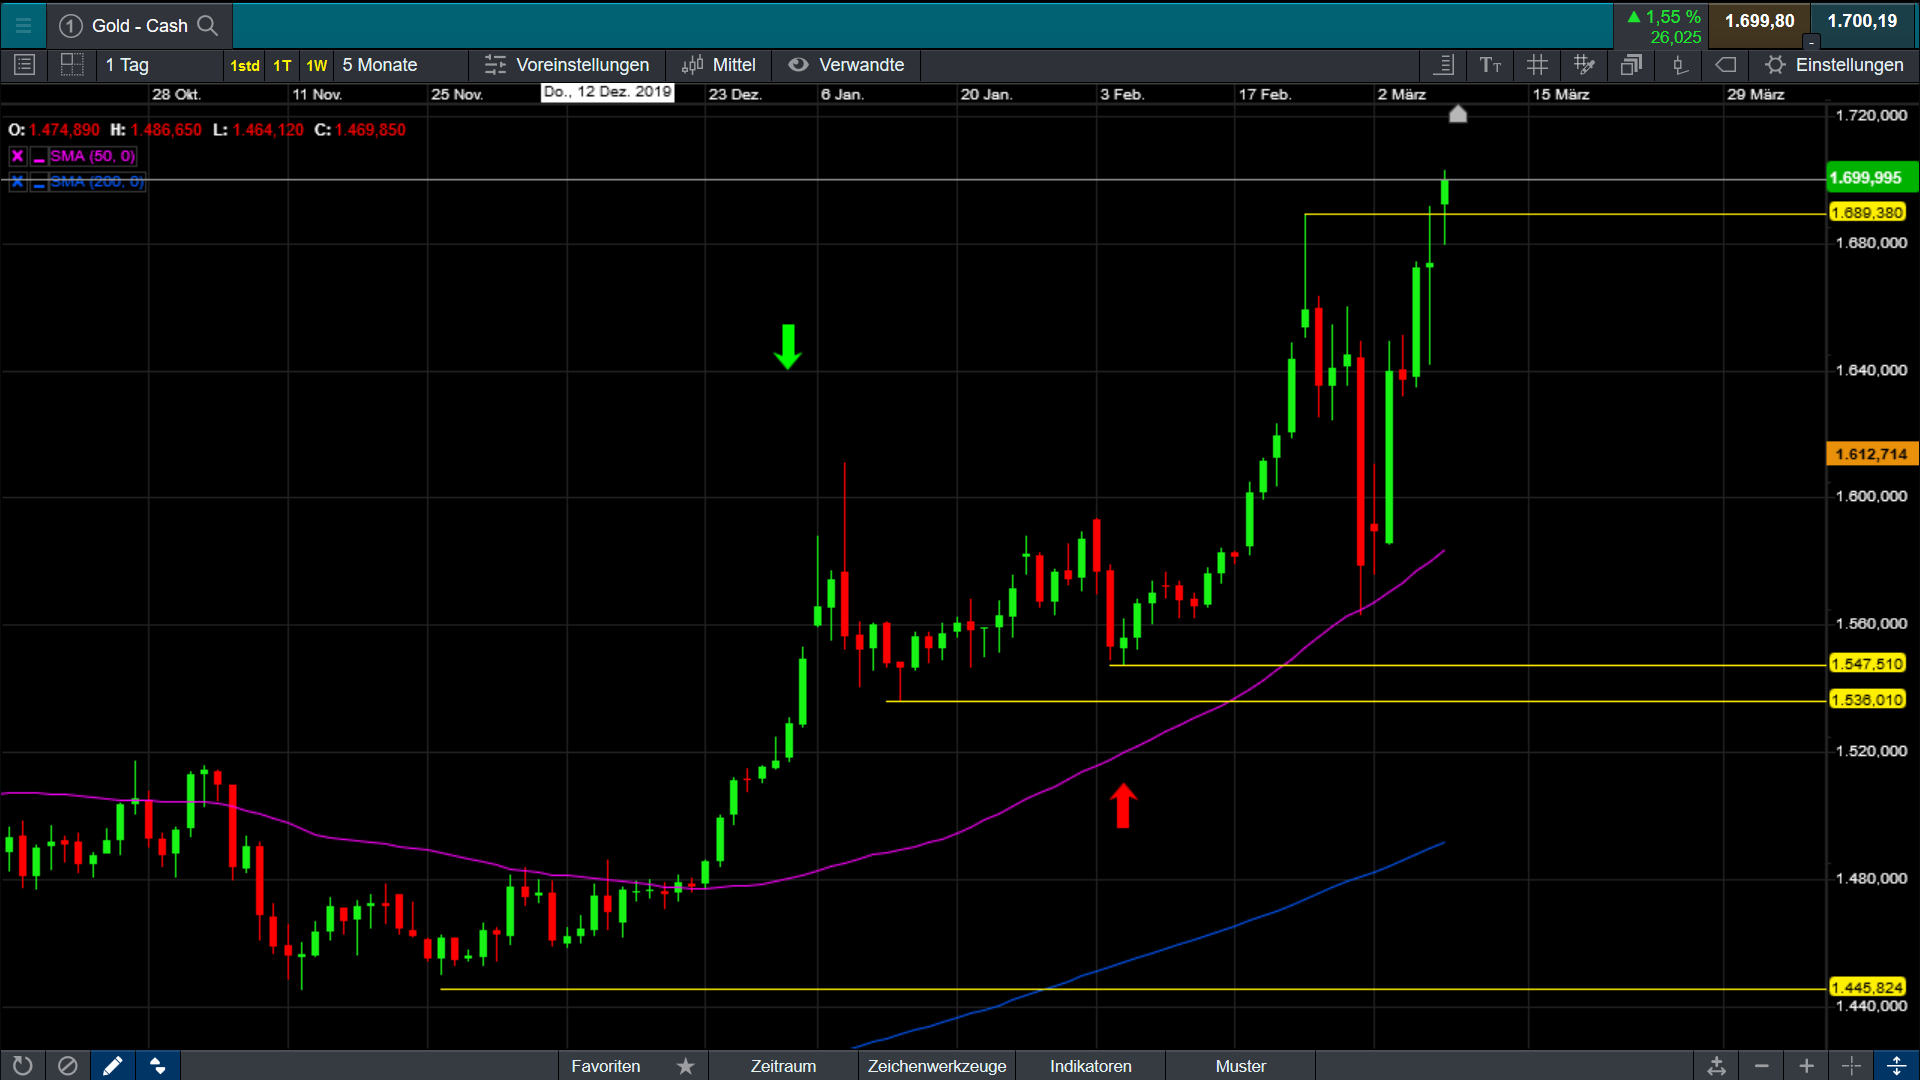Open the Indikatoren tab
The image size is (1920, 1080).
coord(1090,1066)
